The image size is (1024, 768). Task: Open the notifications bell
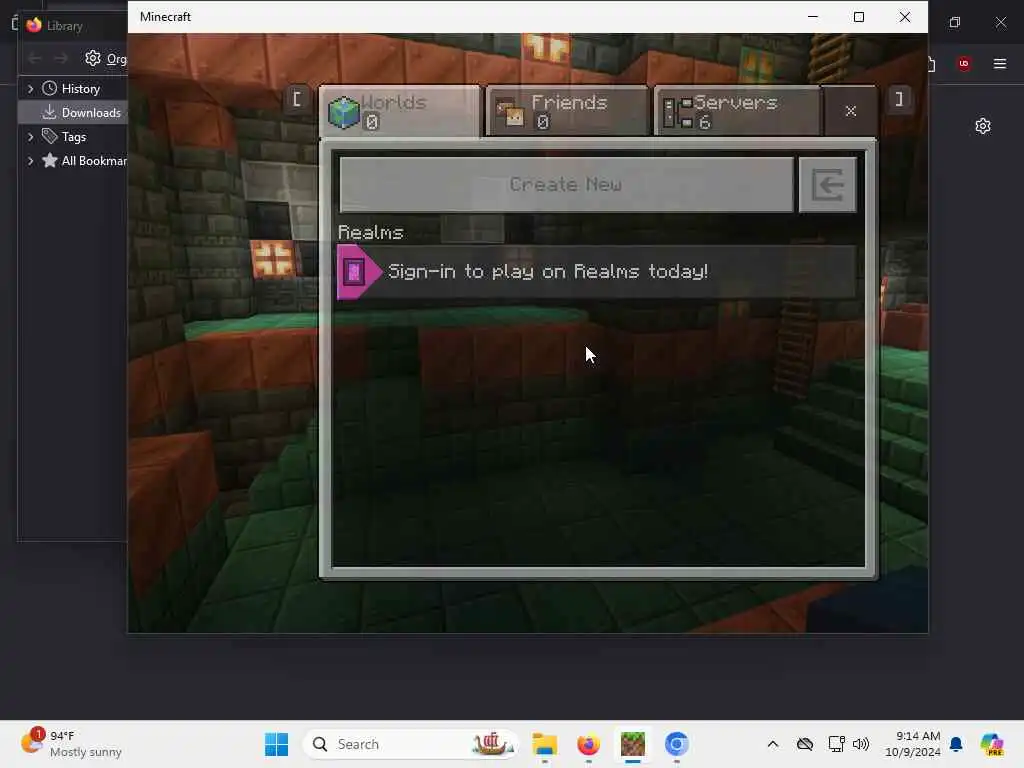pyautogui.click(x=956, y=744)
